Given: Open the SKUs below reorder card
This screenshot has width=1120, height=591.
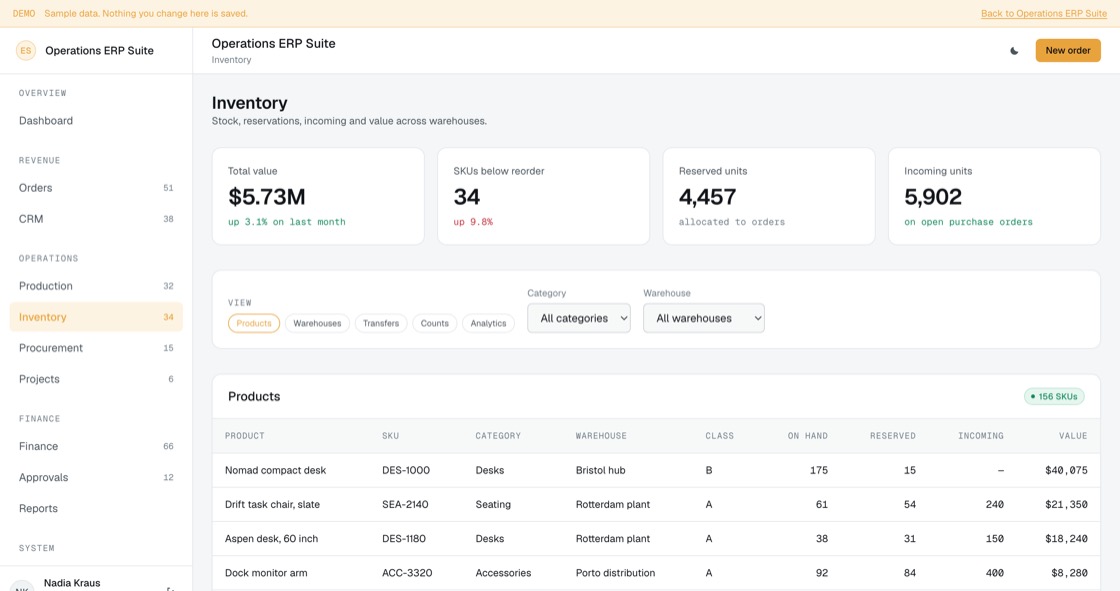Looking at the screenshot, I should [x=544, y=197].
